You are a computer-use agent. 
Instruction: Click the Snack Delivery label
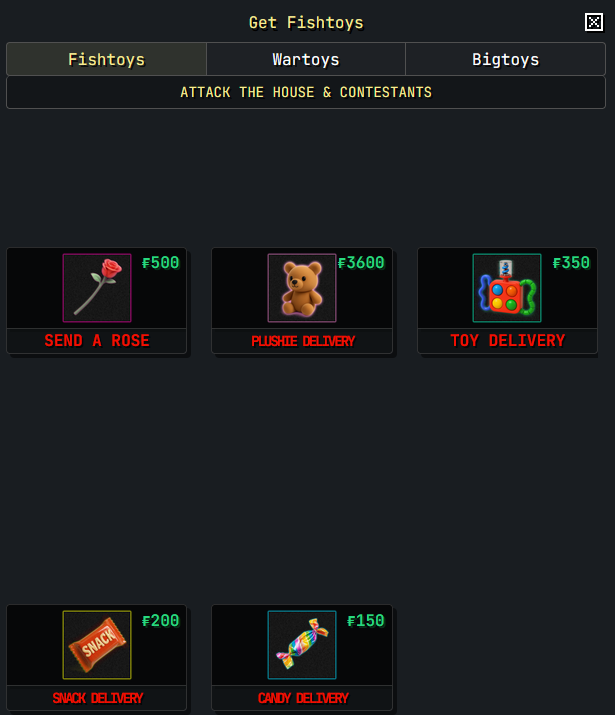(x=98, y=698)
